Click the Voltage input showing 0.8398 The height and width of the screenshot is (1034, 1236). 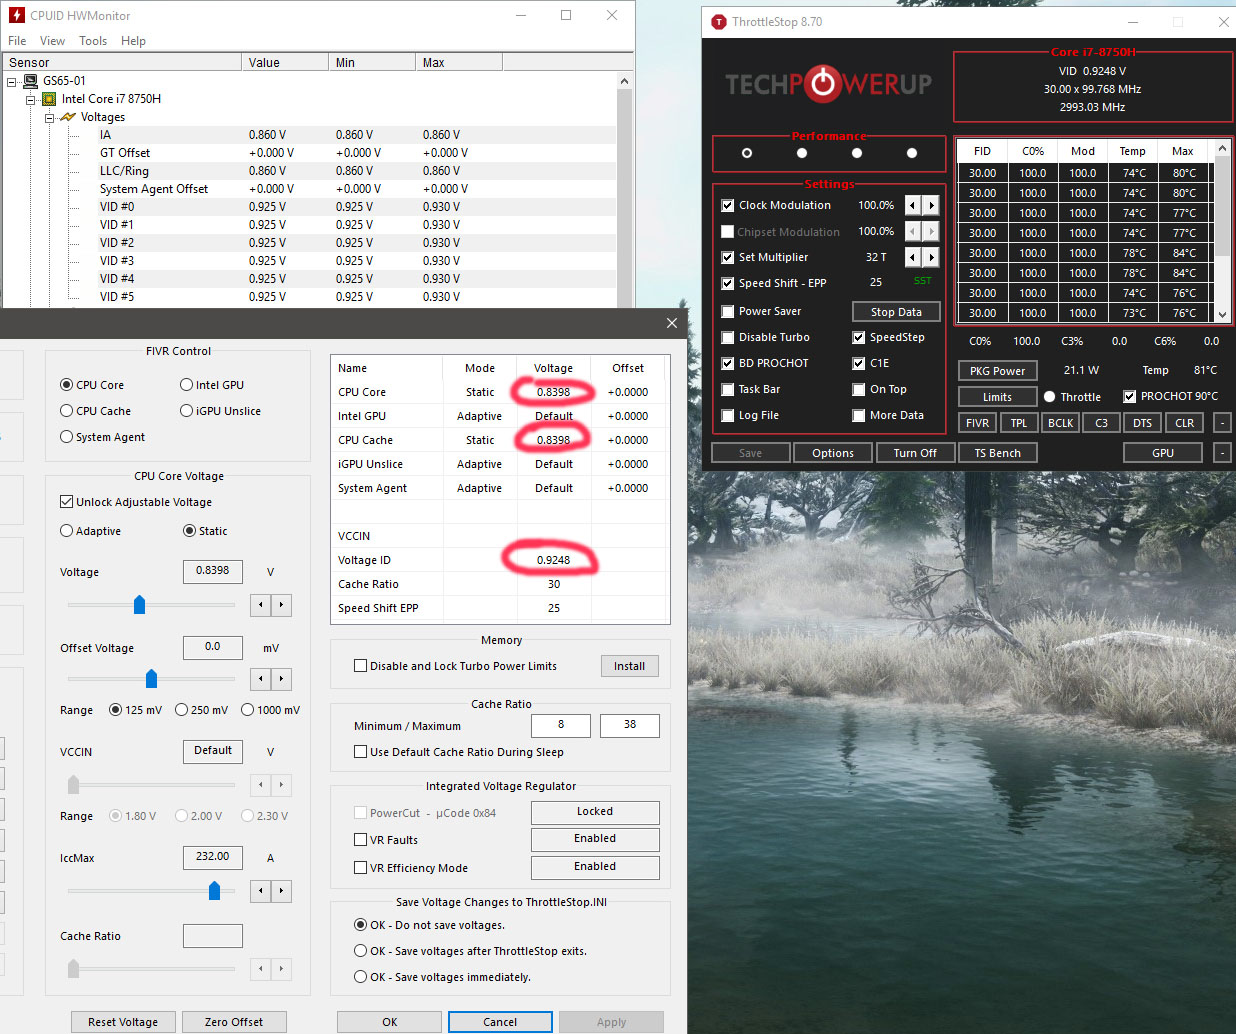(x=213, y=571)
